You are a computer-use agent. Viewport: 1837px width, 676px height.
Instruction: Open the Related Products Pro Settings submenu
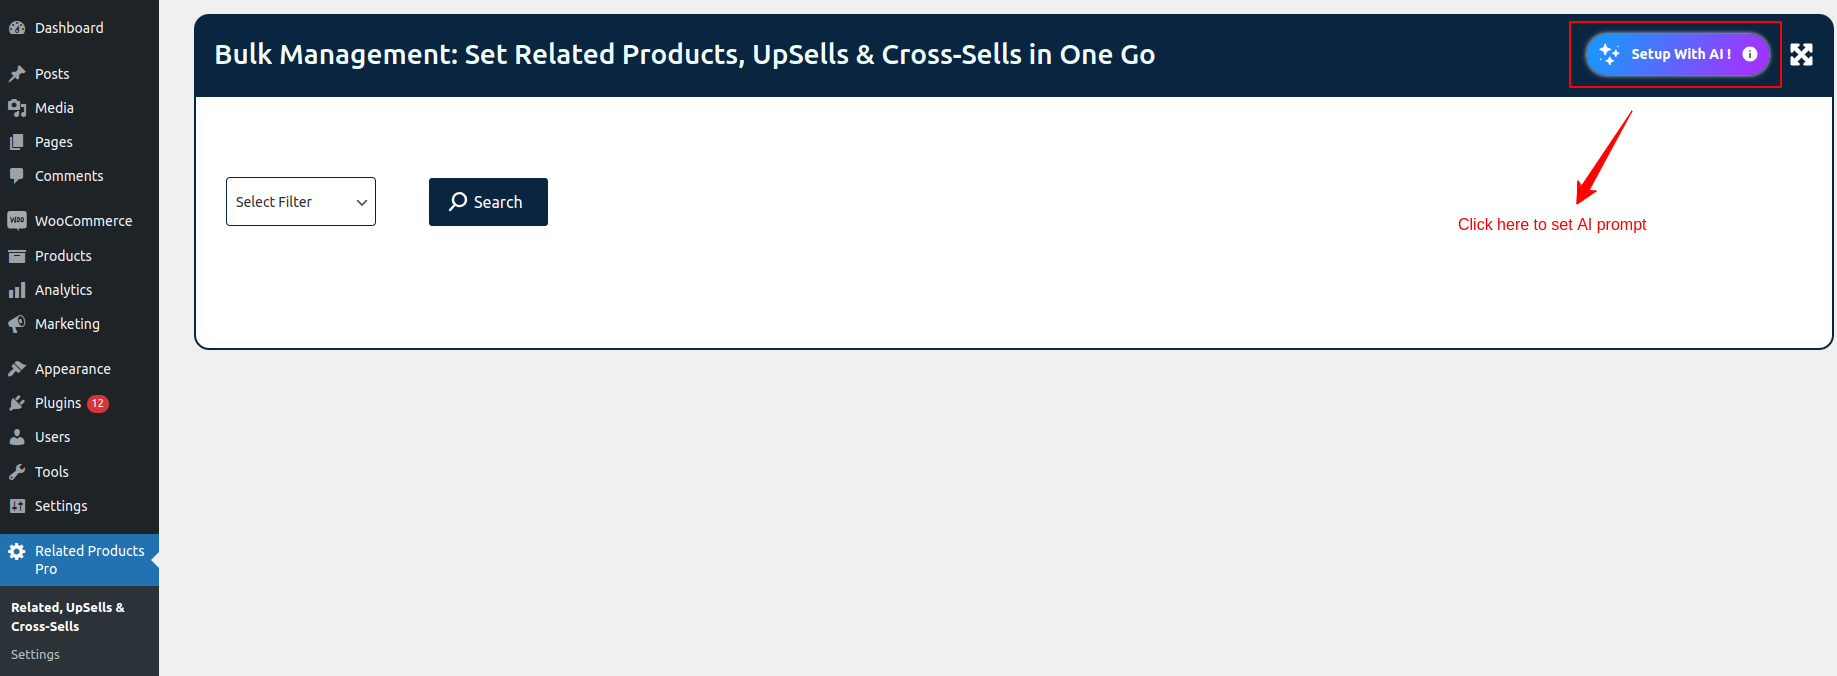point(35,655)
